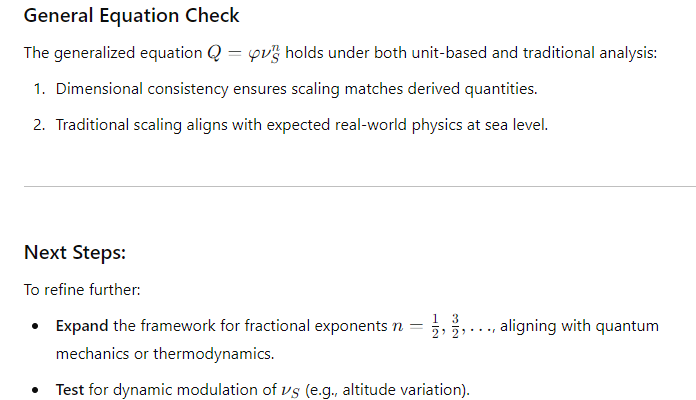Click the horizontal divider line
The width and height of the screenshot is (696, 400).
360,186
